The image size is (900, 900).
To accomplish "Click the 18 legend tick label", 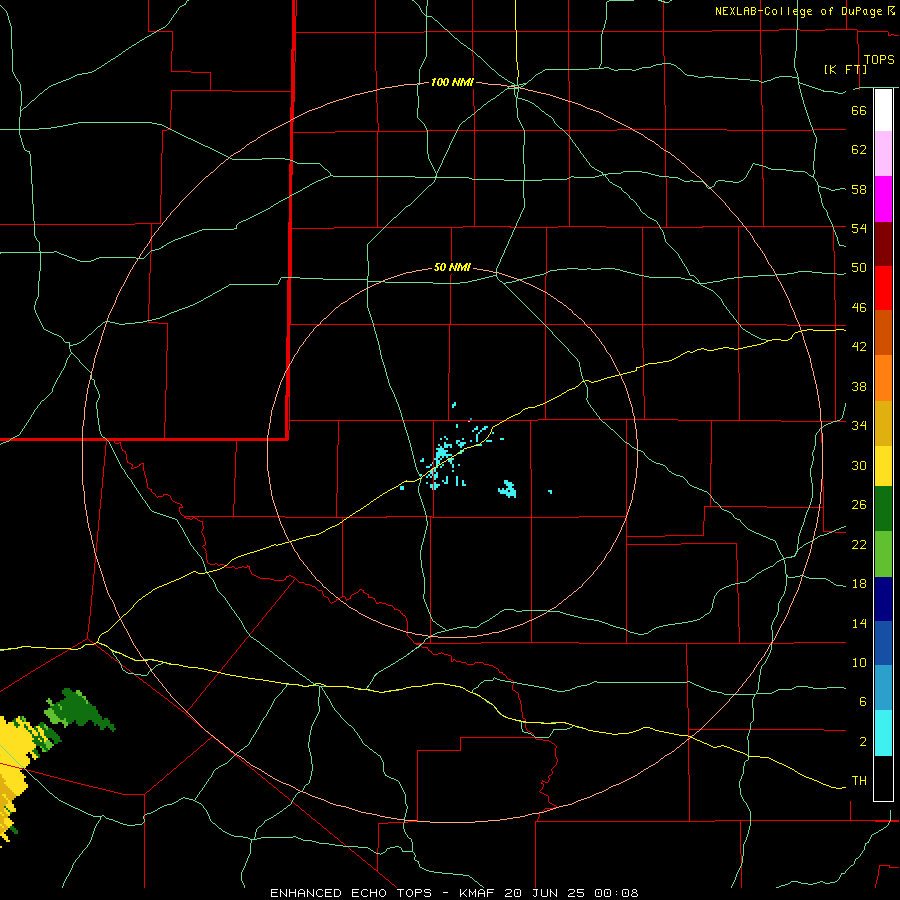I will [x=859, y=584].
